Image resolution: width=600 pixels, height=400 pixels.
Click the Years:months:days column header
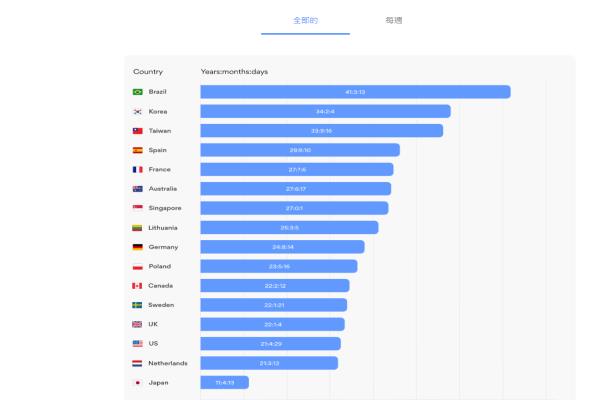(x=234, y=72)
